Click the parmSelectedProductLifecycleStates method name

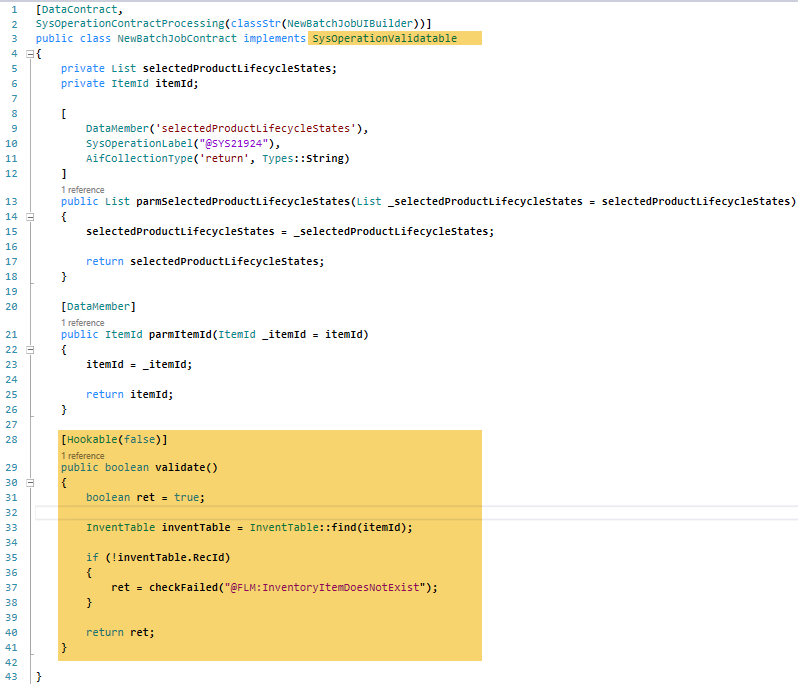tap(243, 202)
